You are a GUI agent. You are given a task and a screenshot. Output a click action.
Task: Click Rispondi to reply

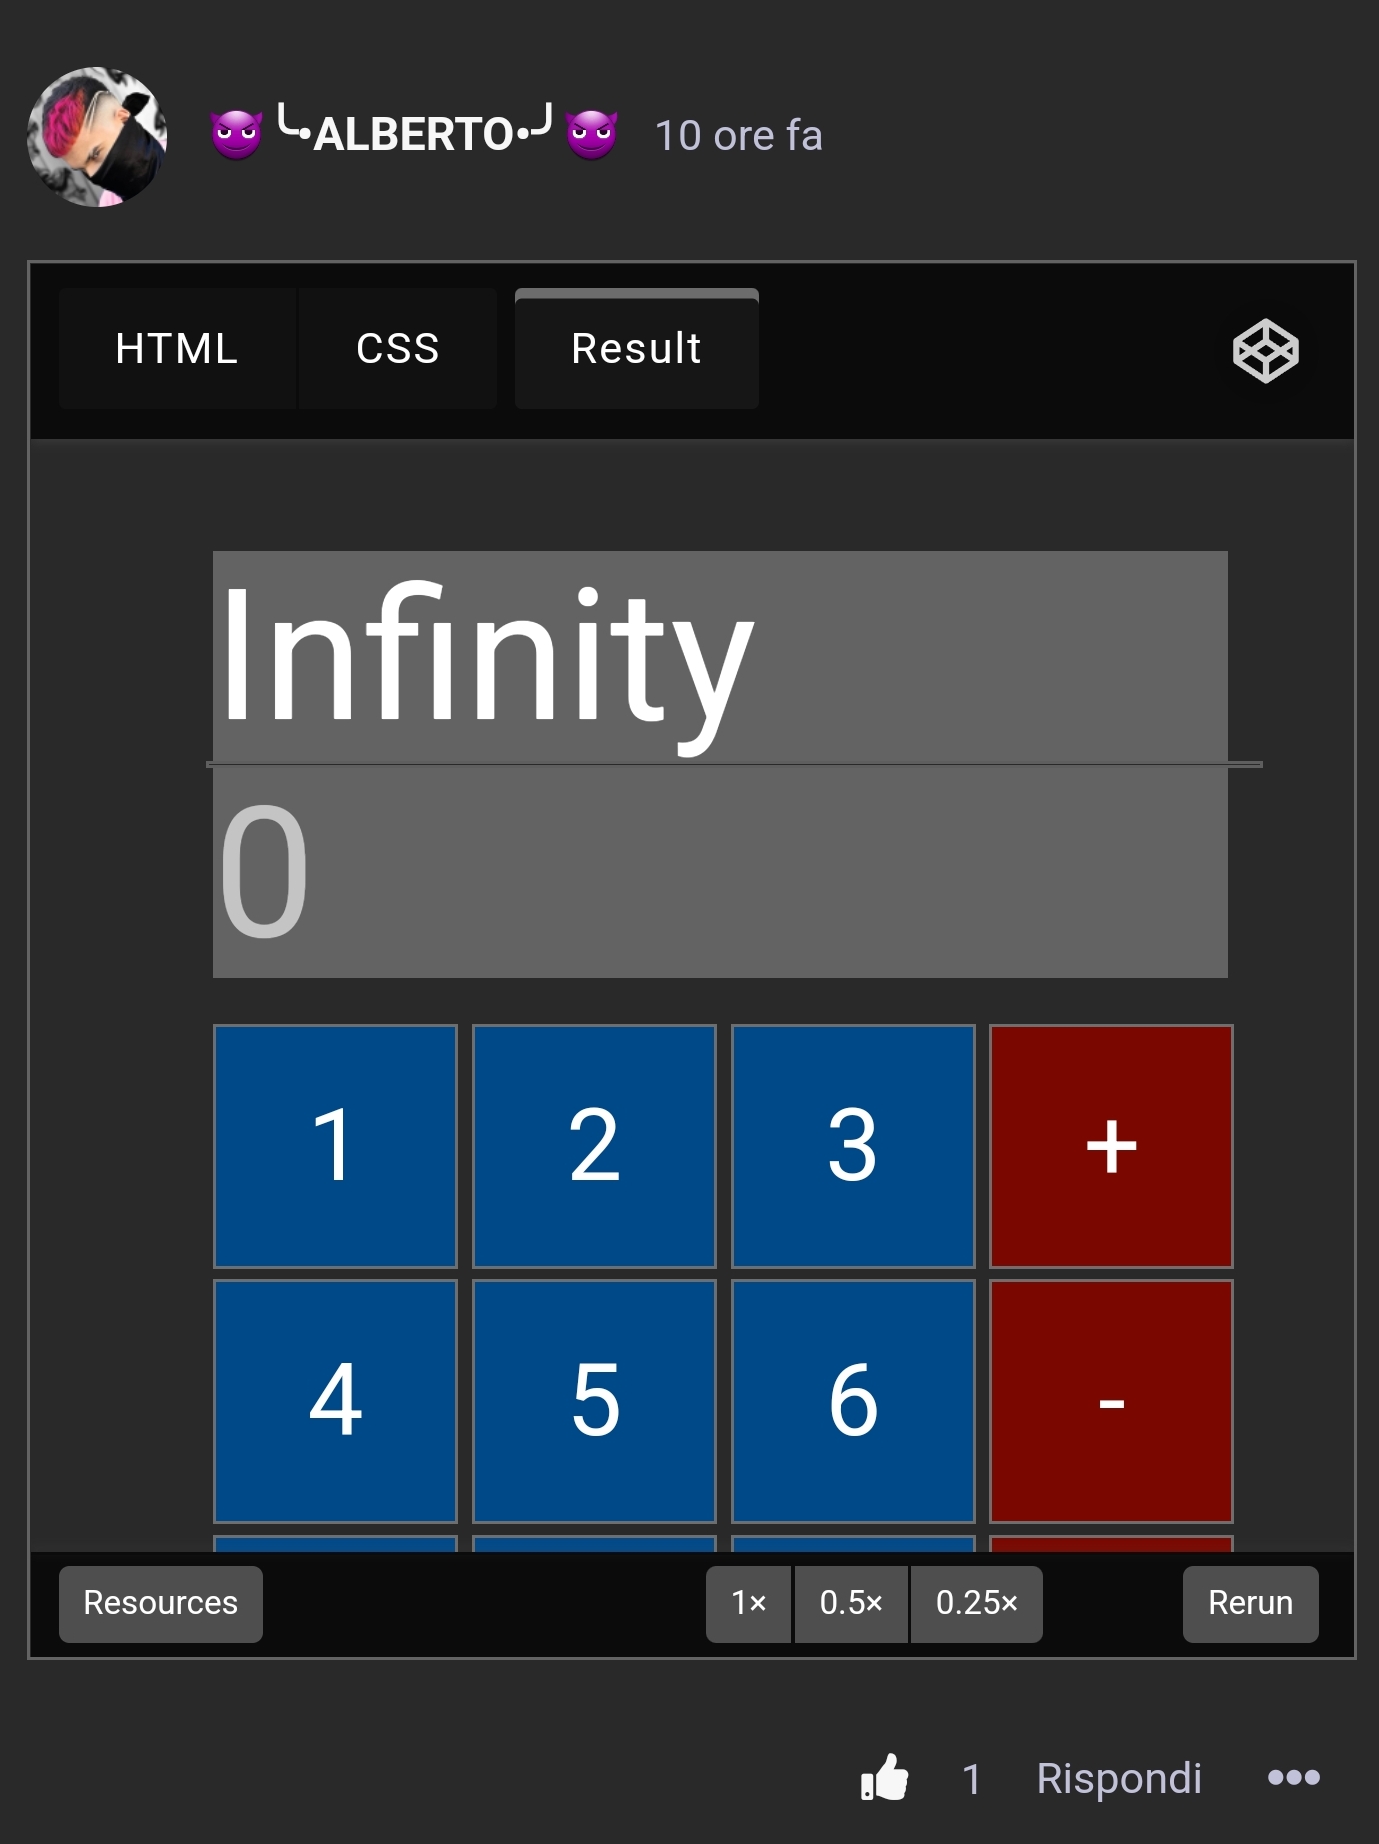click(x=1119, y=1778)
